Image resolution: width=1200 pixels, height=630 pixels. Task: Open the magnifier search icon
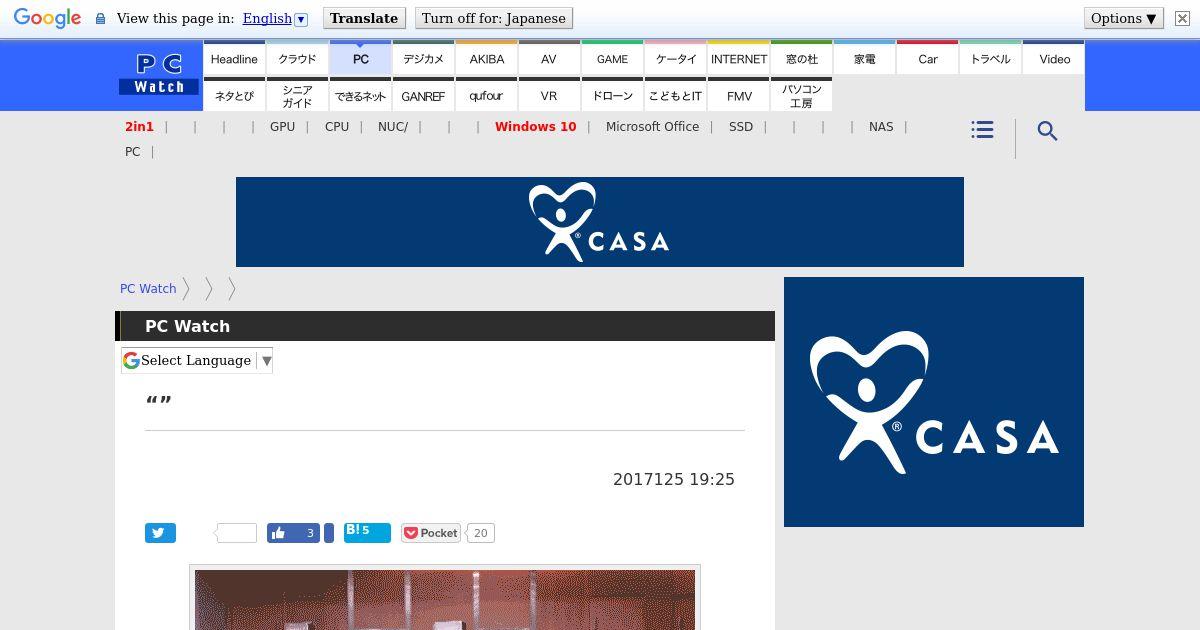(x=1047, y=131)
